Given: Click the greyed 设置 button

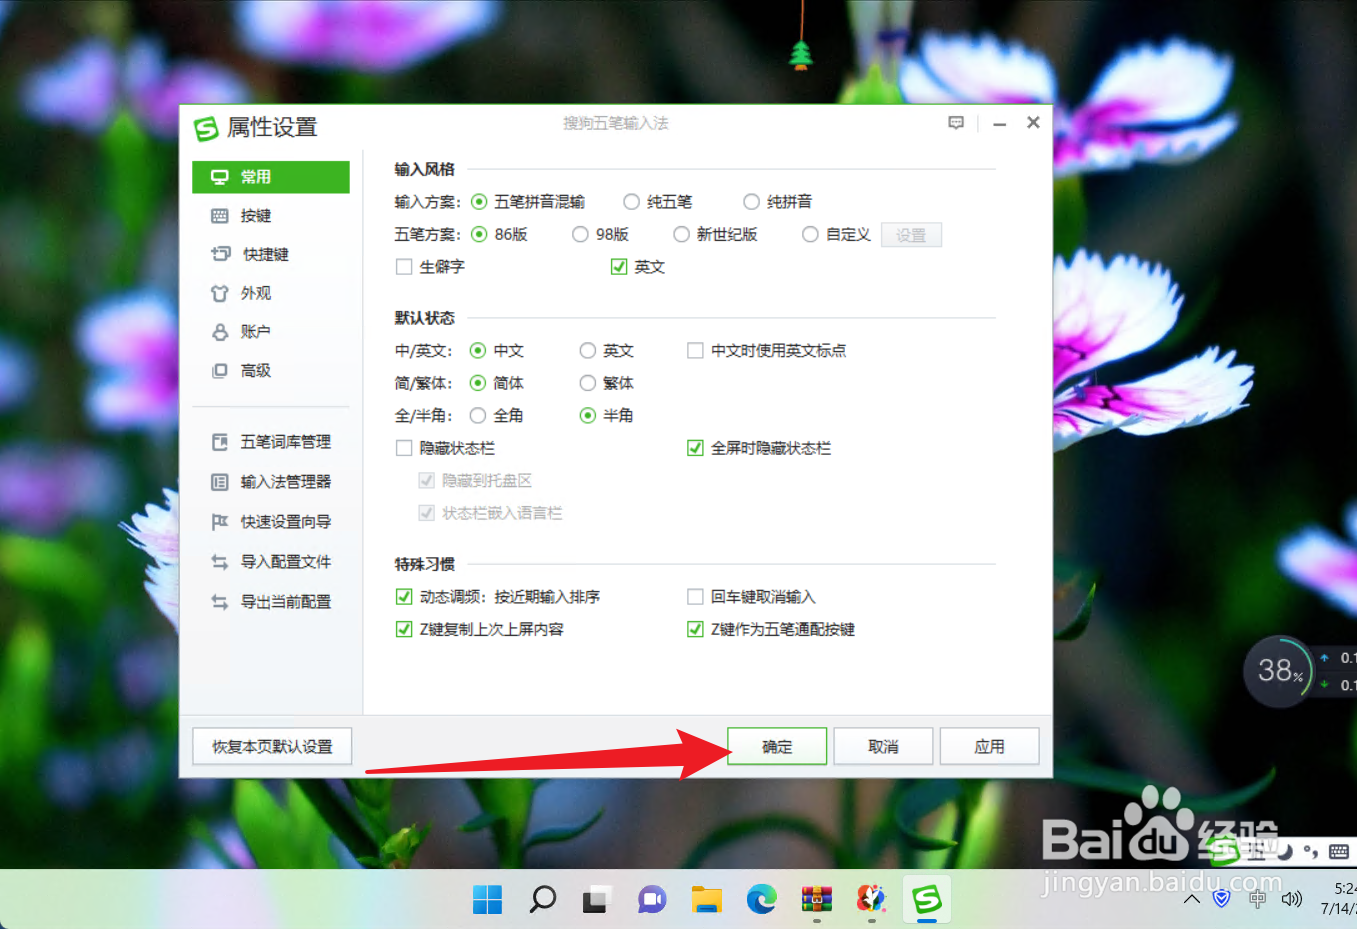Looking at the screenshot, I should pos(911,235).
